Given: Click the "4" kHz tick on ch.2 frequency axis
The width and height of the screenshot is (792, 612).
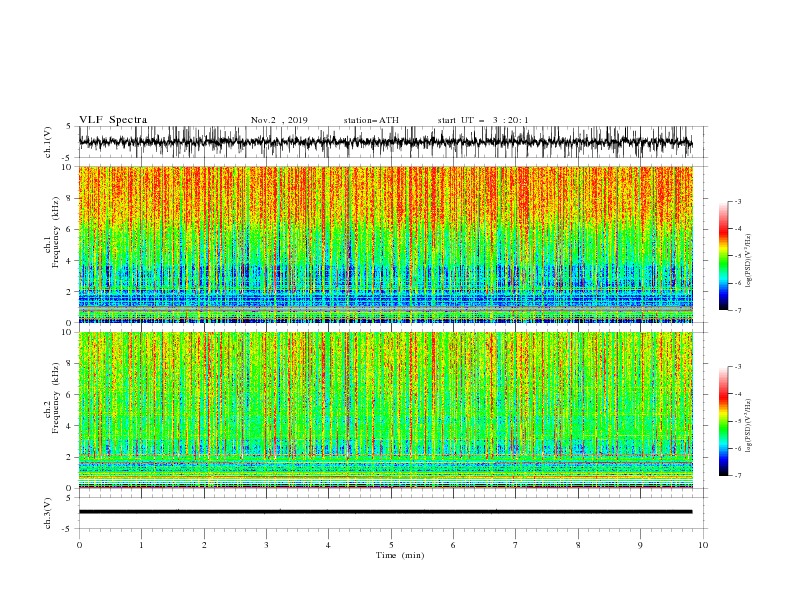Looking at the screenshot, I should pyautogui.click(x=69, y=426).
